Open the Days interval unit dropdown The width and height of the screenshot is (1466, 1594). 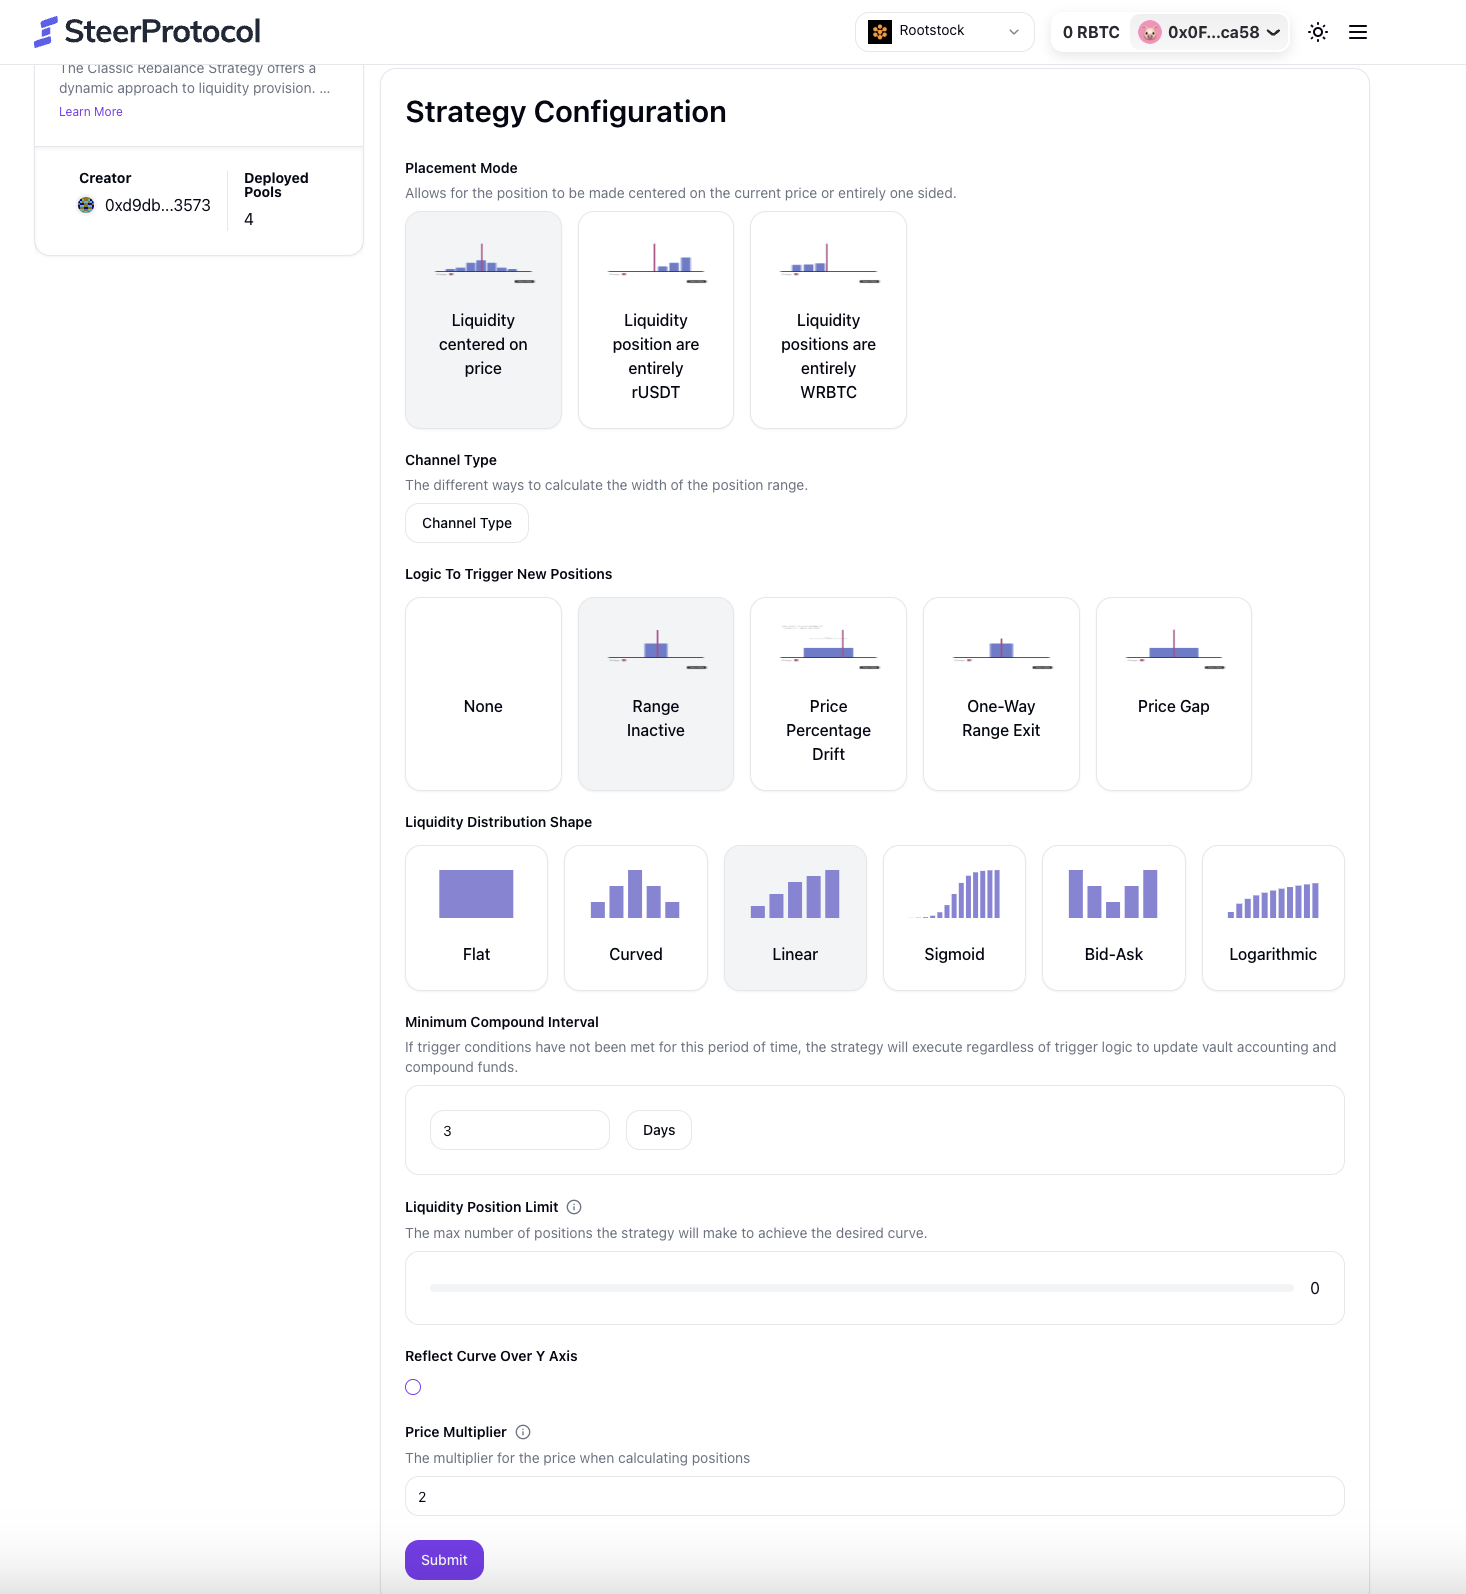(659, 1130)
